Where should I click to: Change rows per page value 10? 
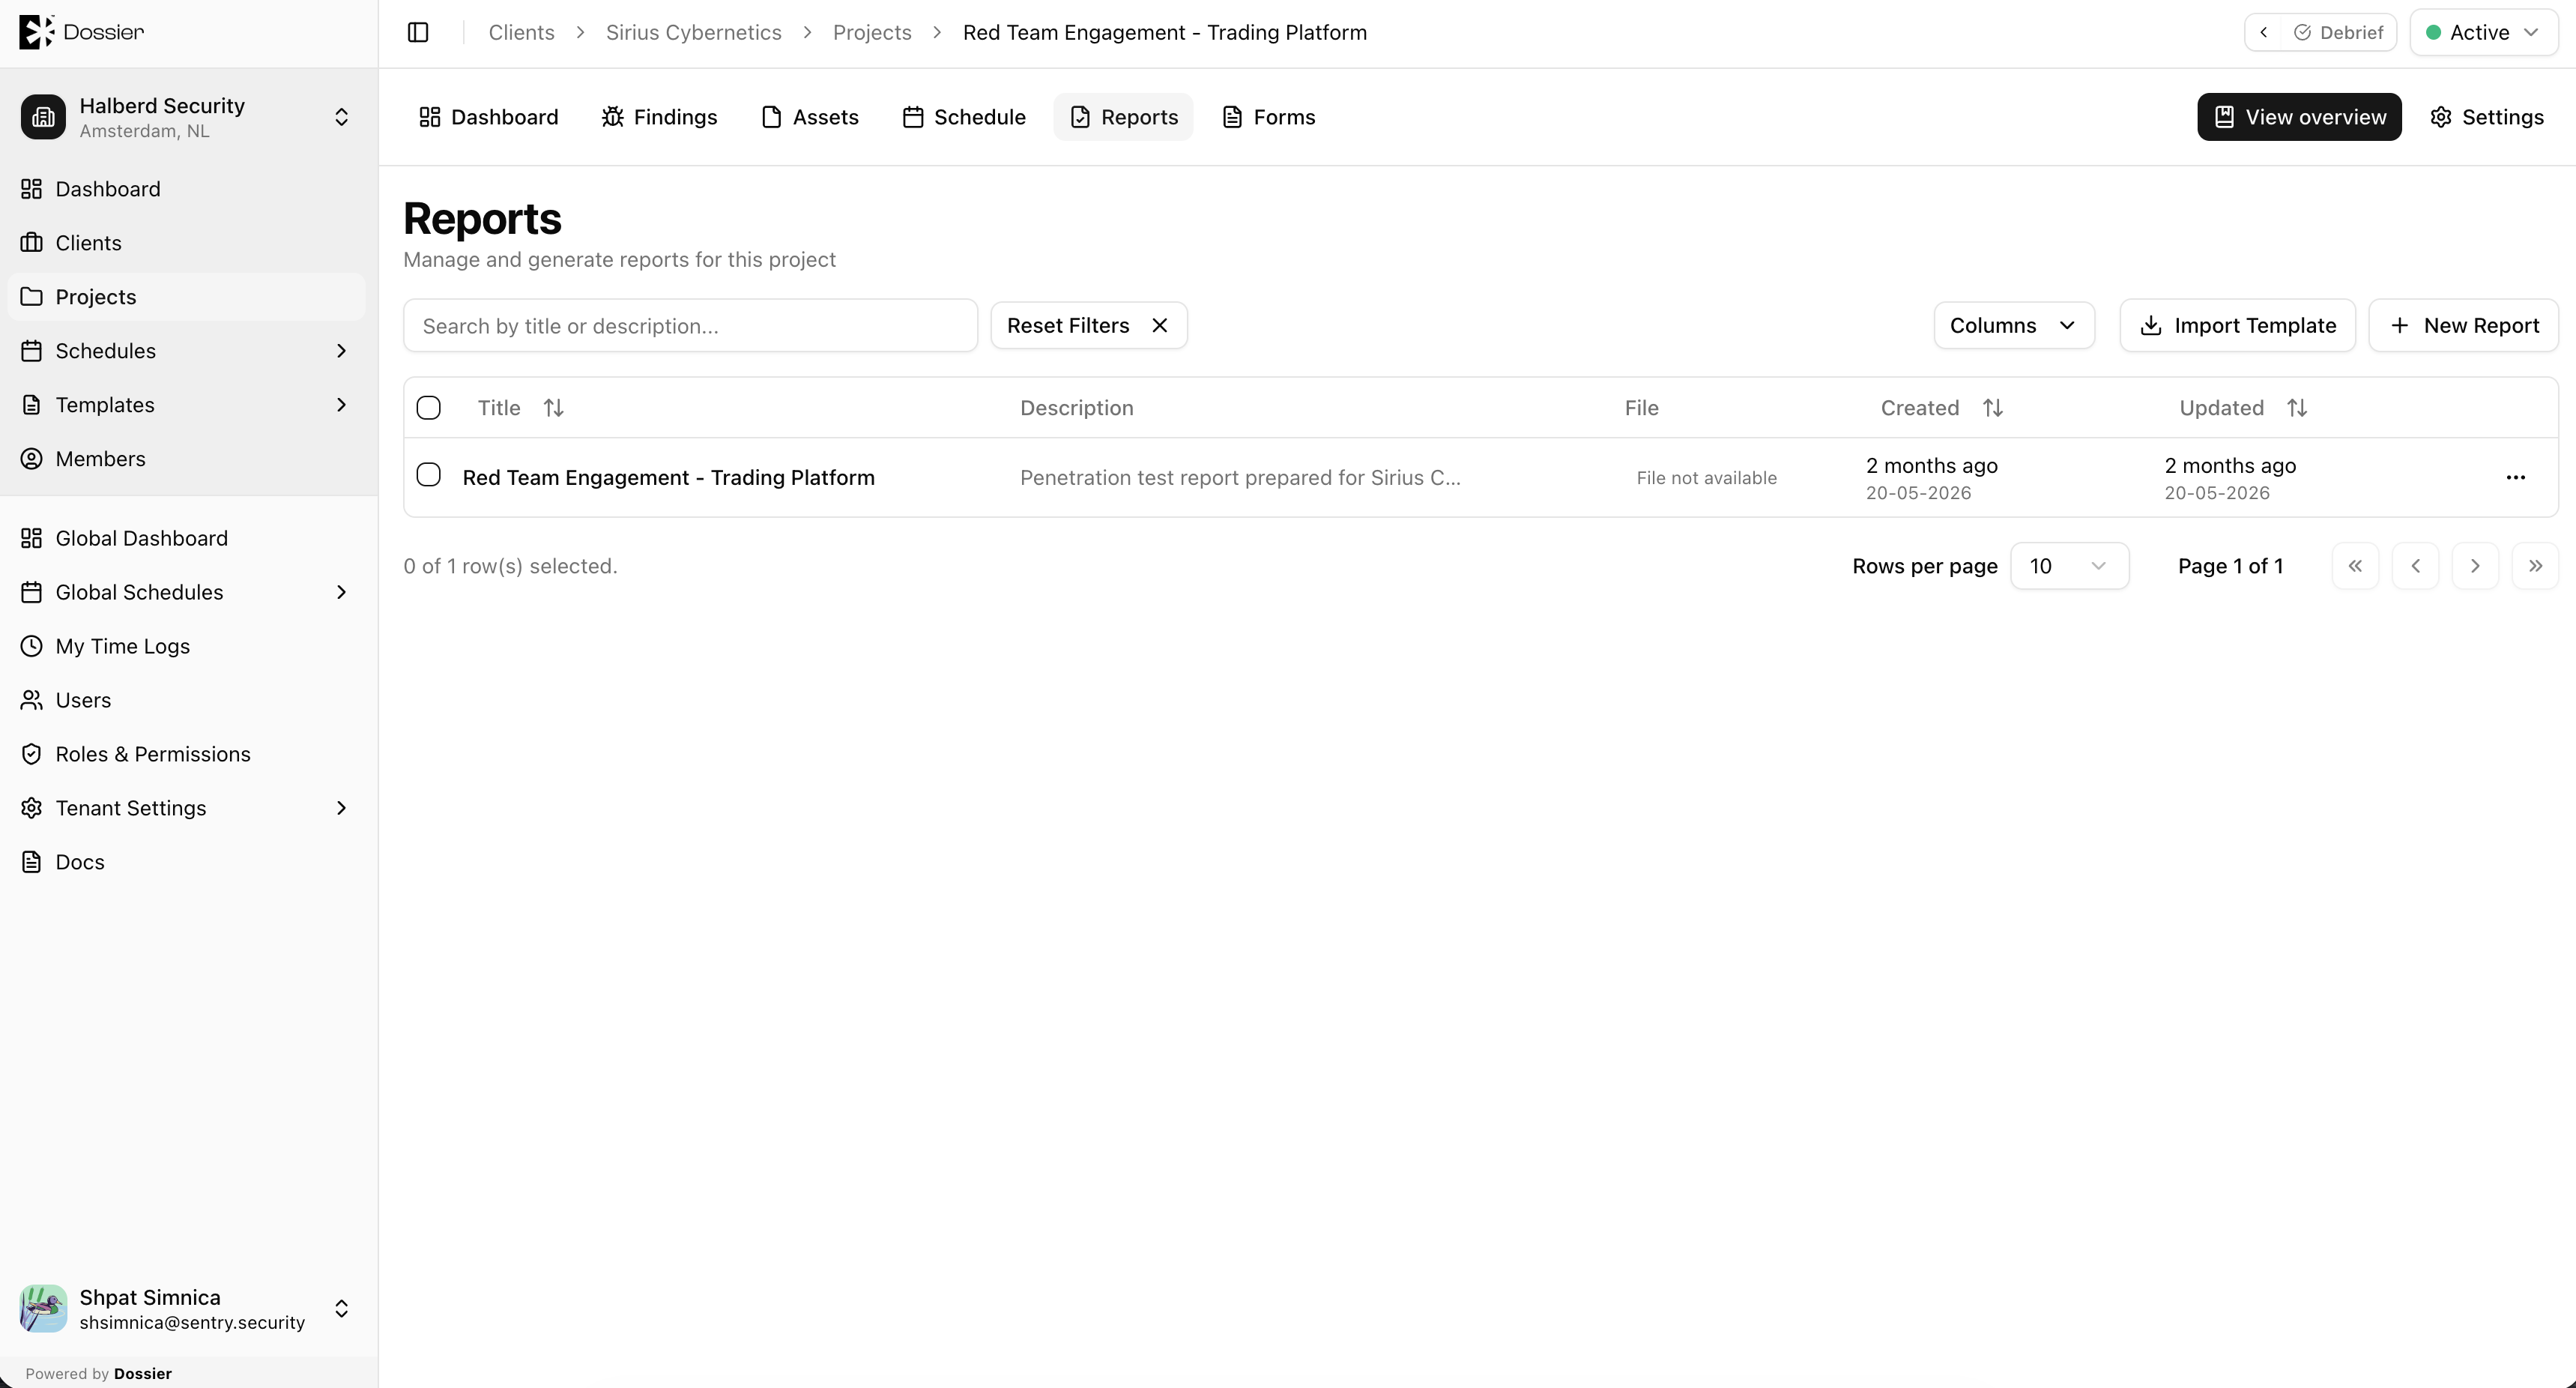point(2069,566)
